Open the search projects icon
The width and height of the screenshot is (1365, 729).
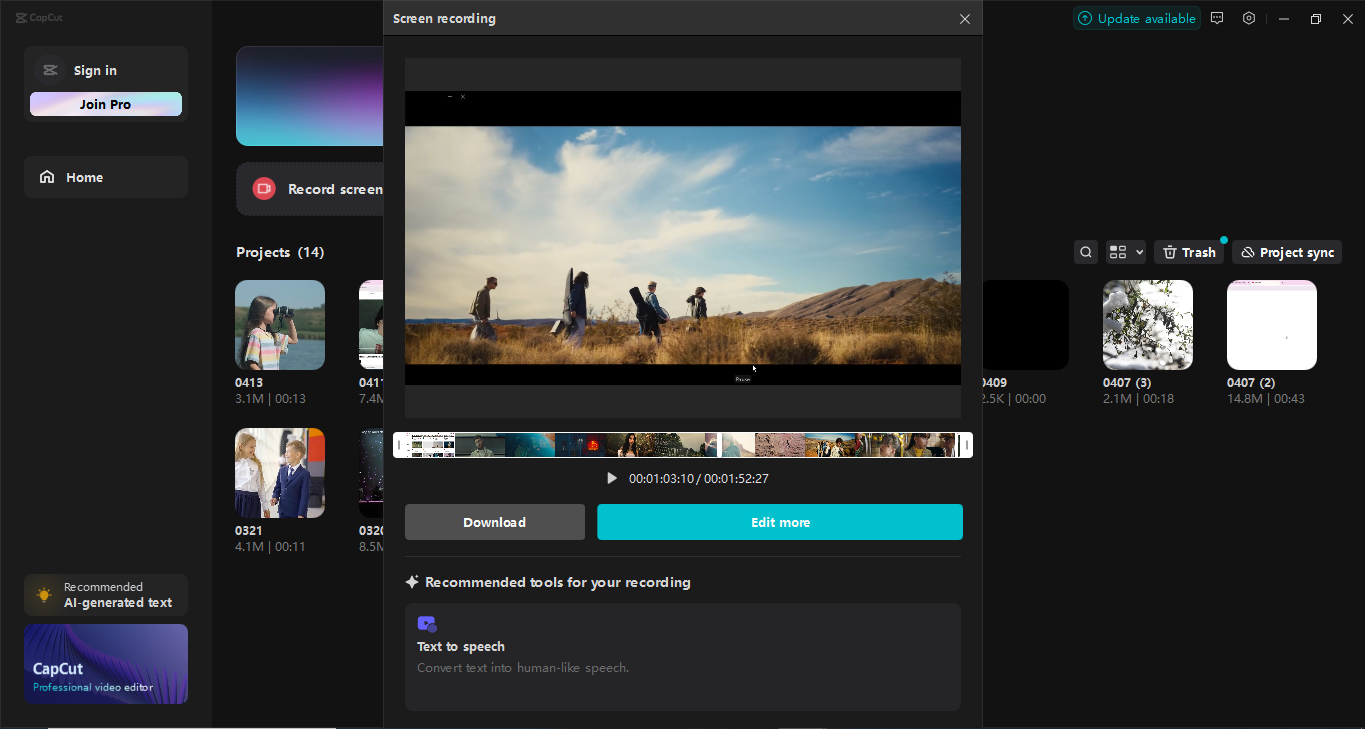(x=1086, y=251)
